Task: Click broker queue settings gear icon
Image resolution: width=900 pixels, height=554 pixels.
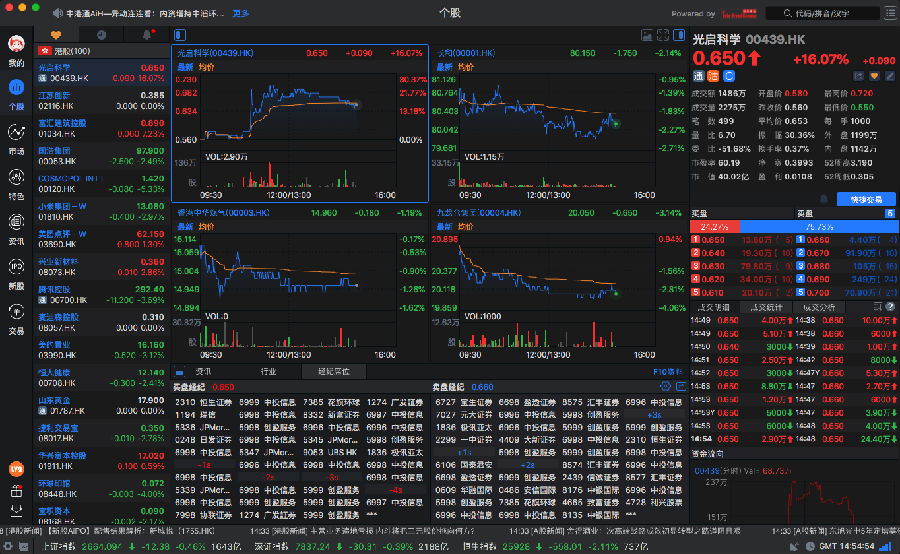Action: tap(665, 386)
